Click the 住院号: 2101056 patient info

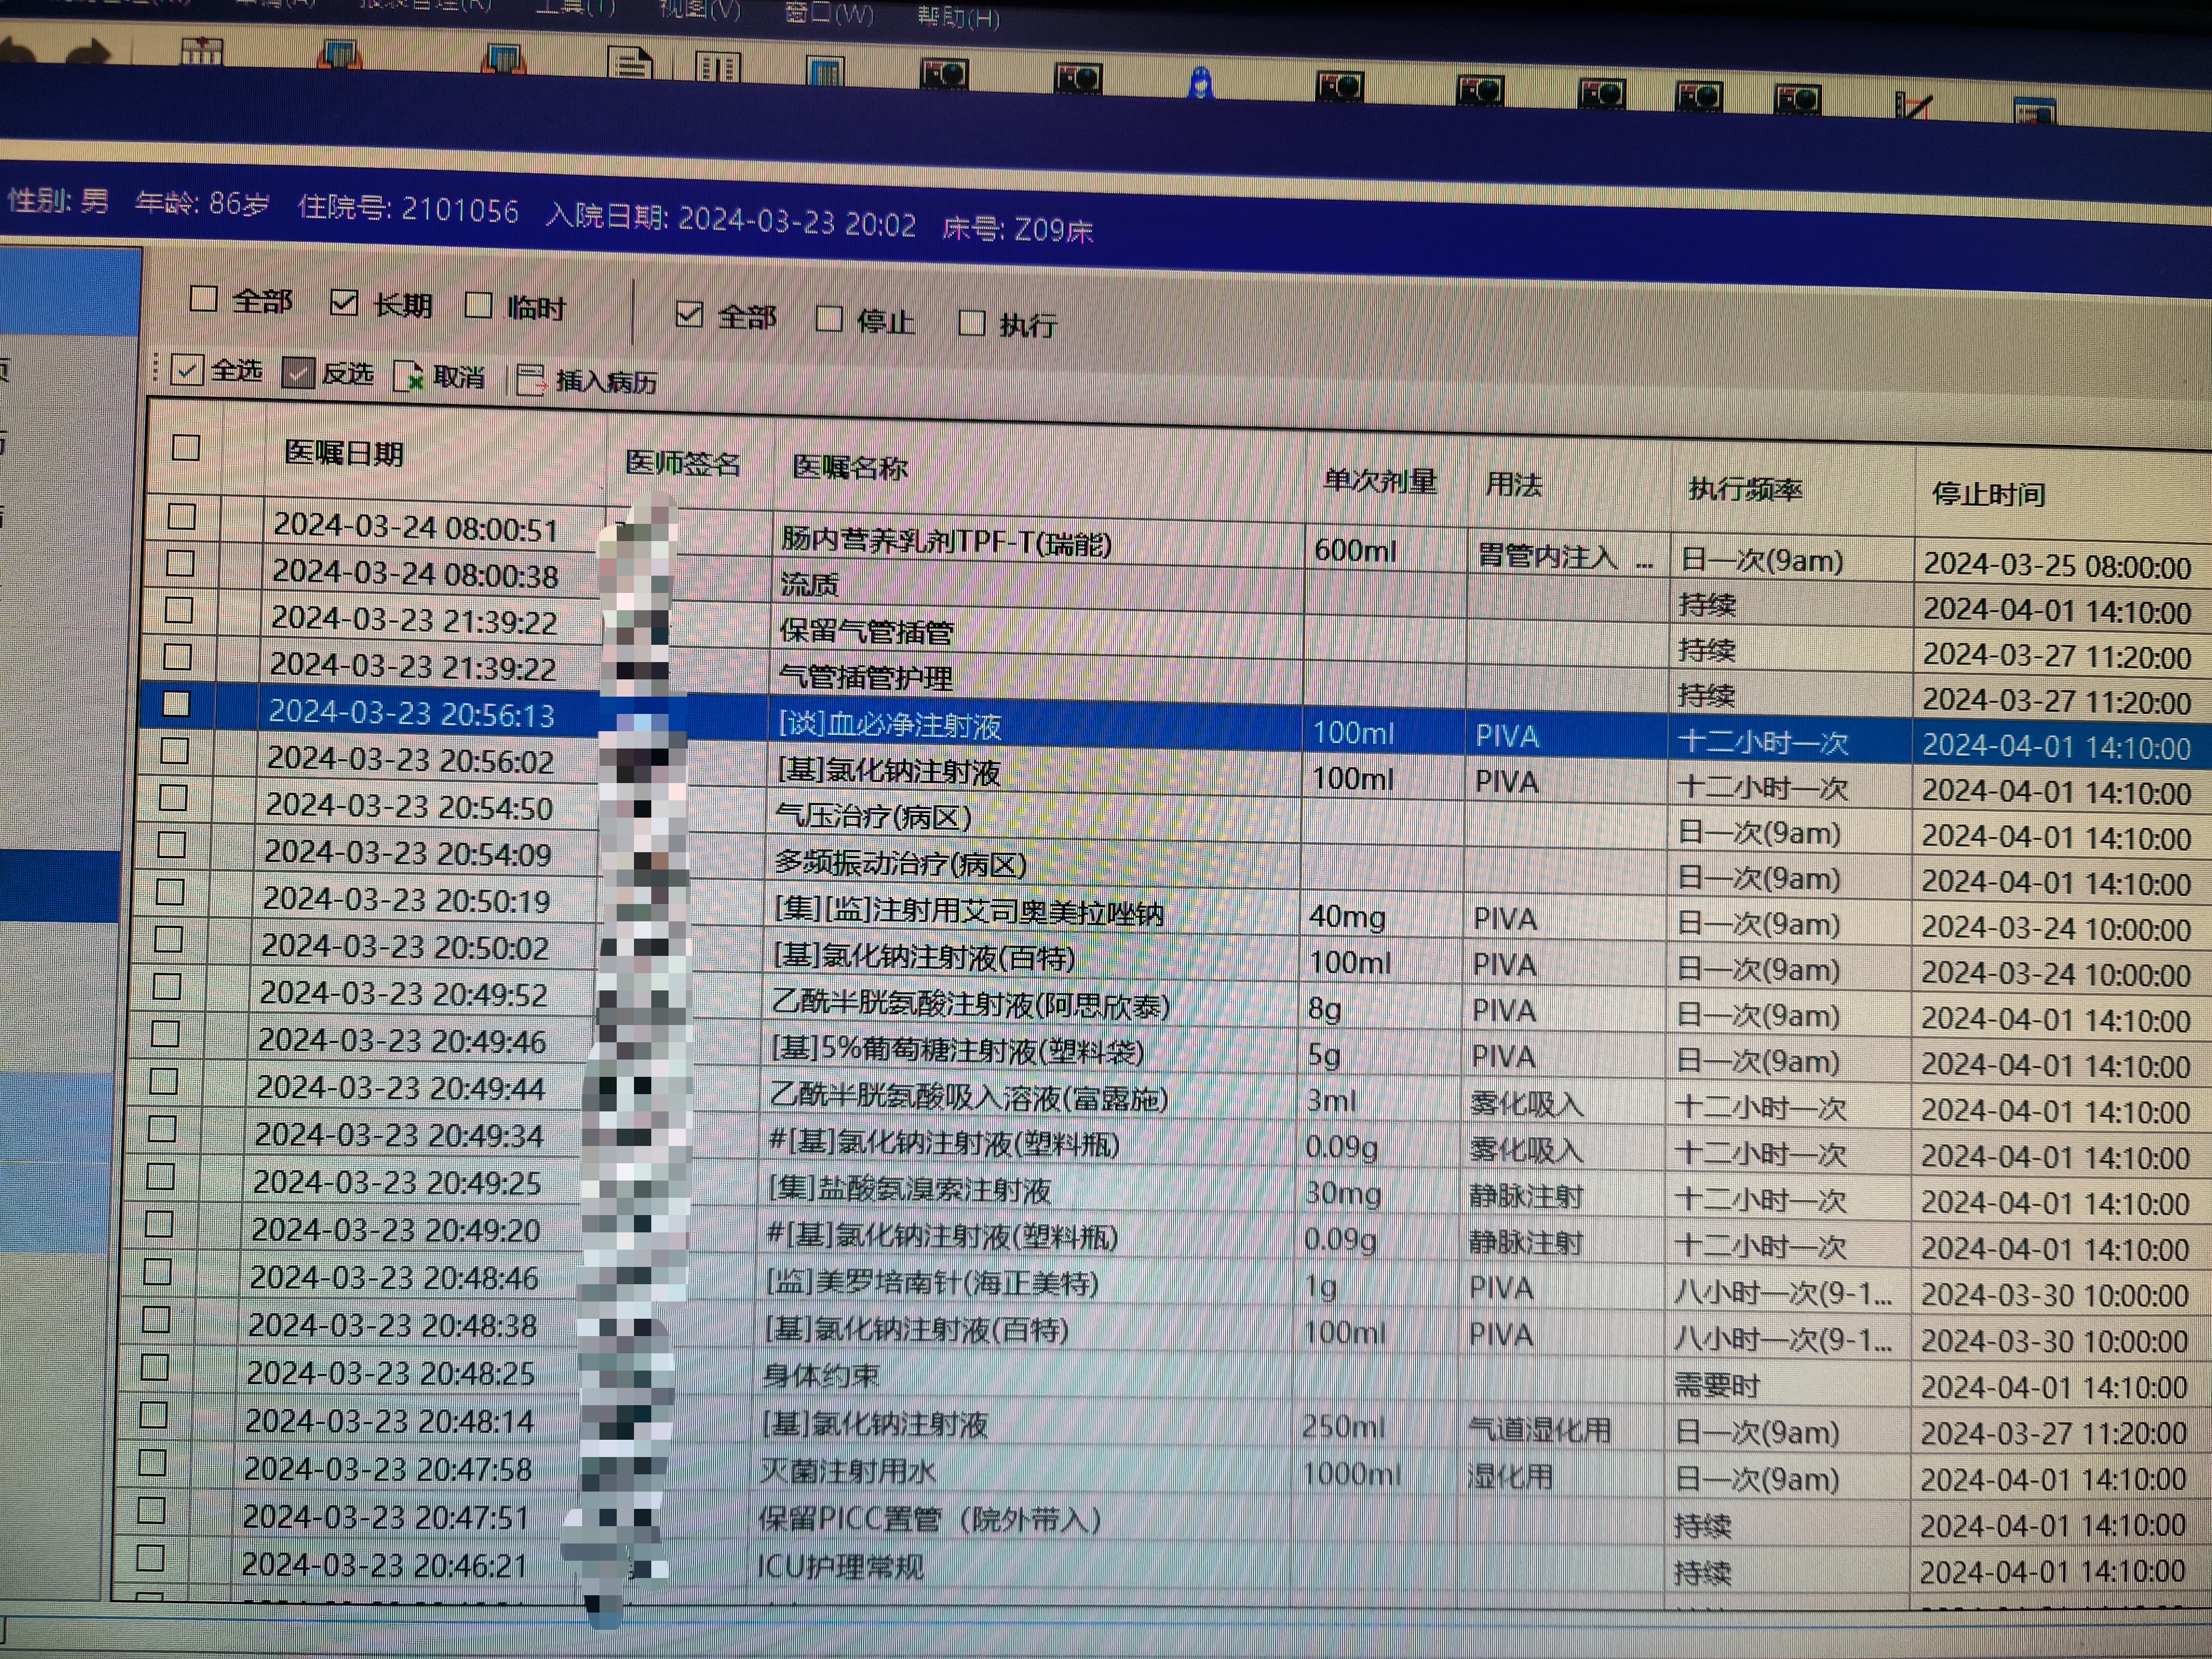[x=408, y=209]
